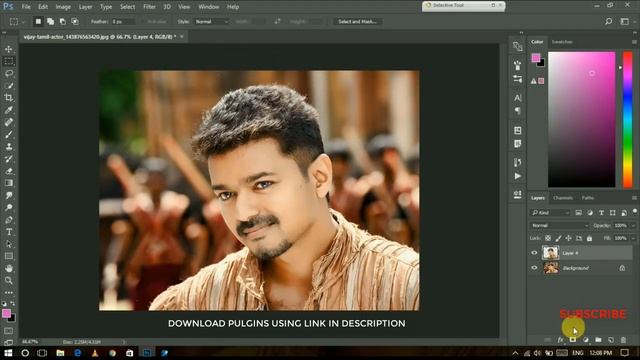The width and height of the screenshot is (640, 360).
Task: Select the Move tool
Action: [9, 49]
